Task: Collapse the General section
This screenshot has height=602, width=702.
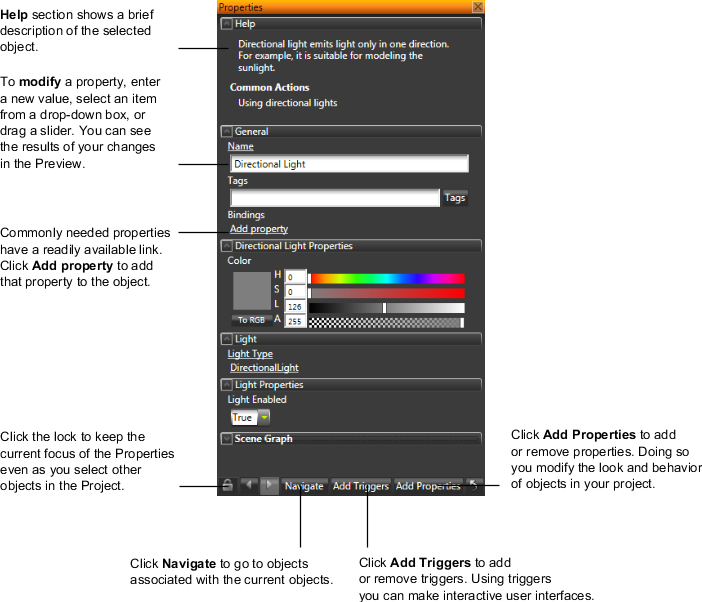Action: (227, 131)
